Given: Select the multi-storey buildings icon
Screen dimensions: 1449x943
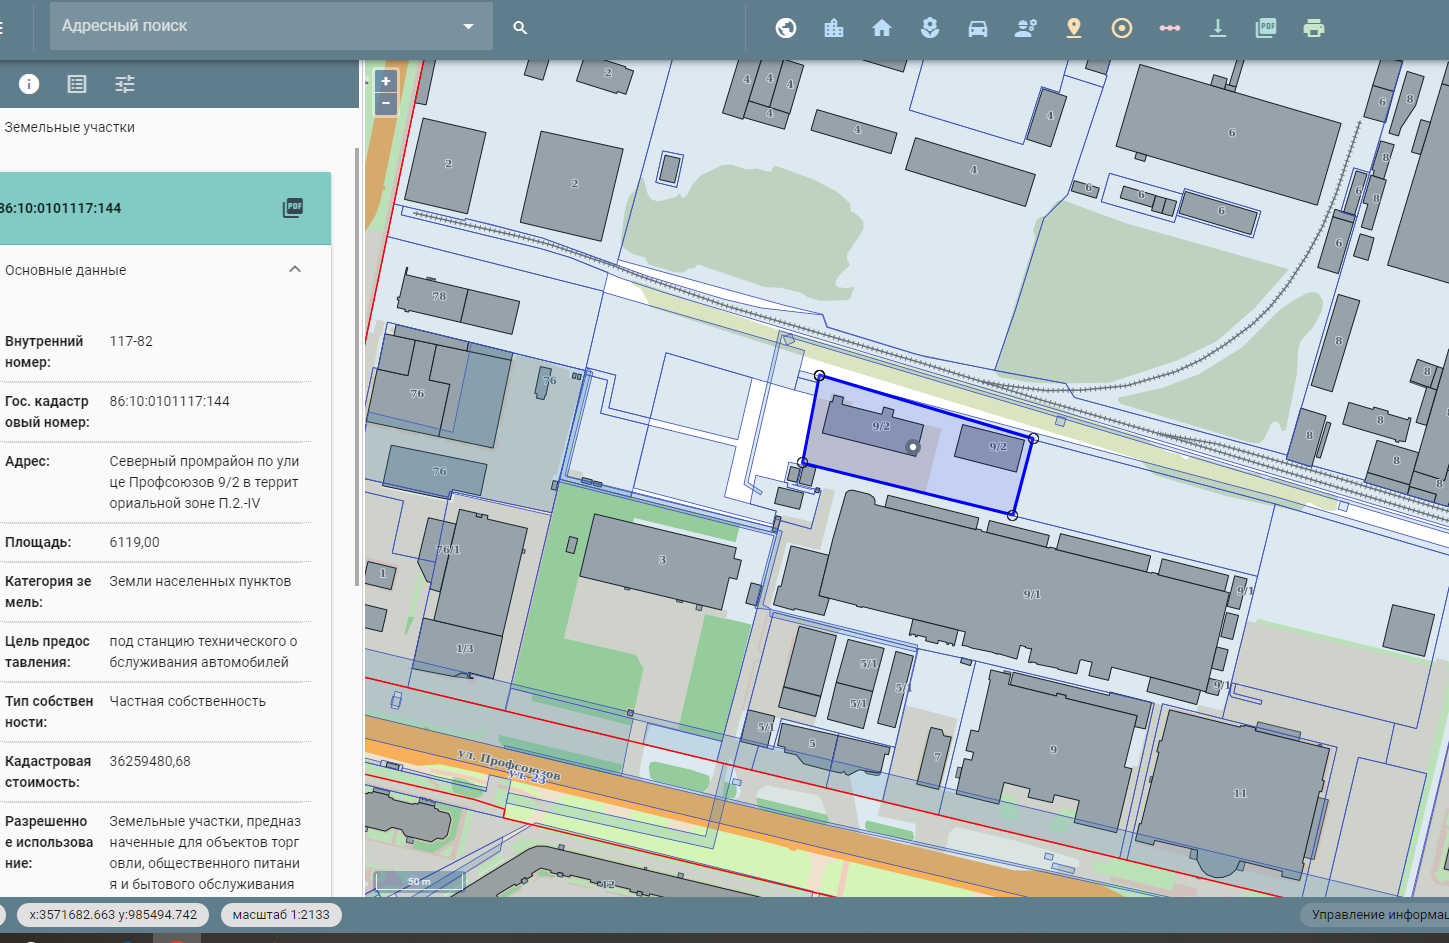Looking at the screenshot, I should pos(834,28).
